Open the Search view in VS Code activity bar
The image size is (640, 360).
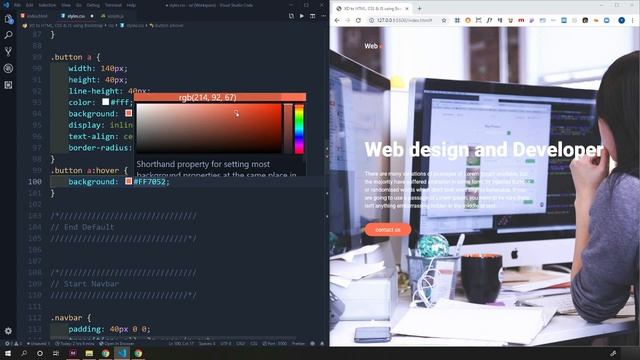click(8, 35)
